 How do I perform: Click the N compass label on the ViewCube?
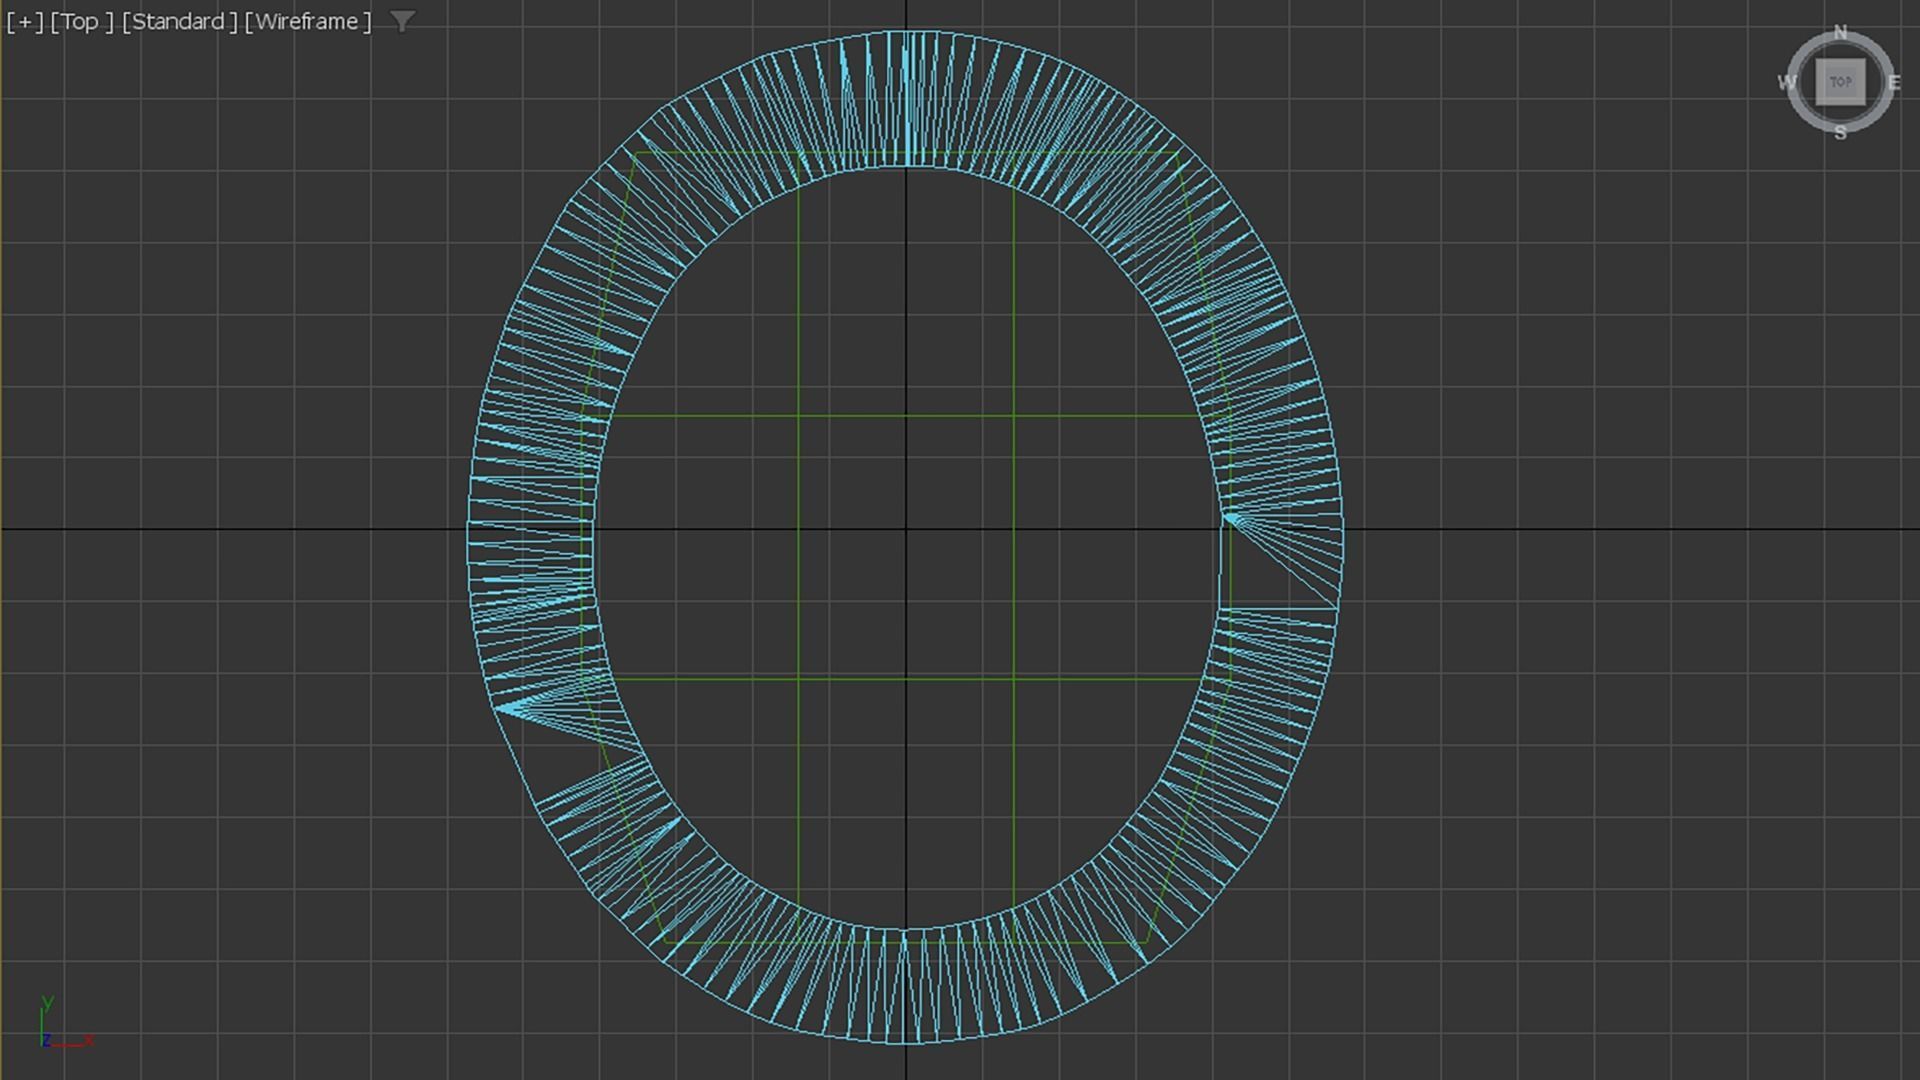point(1840,33)
